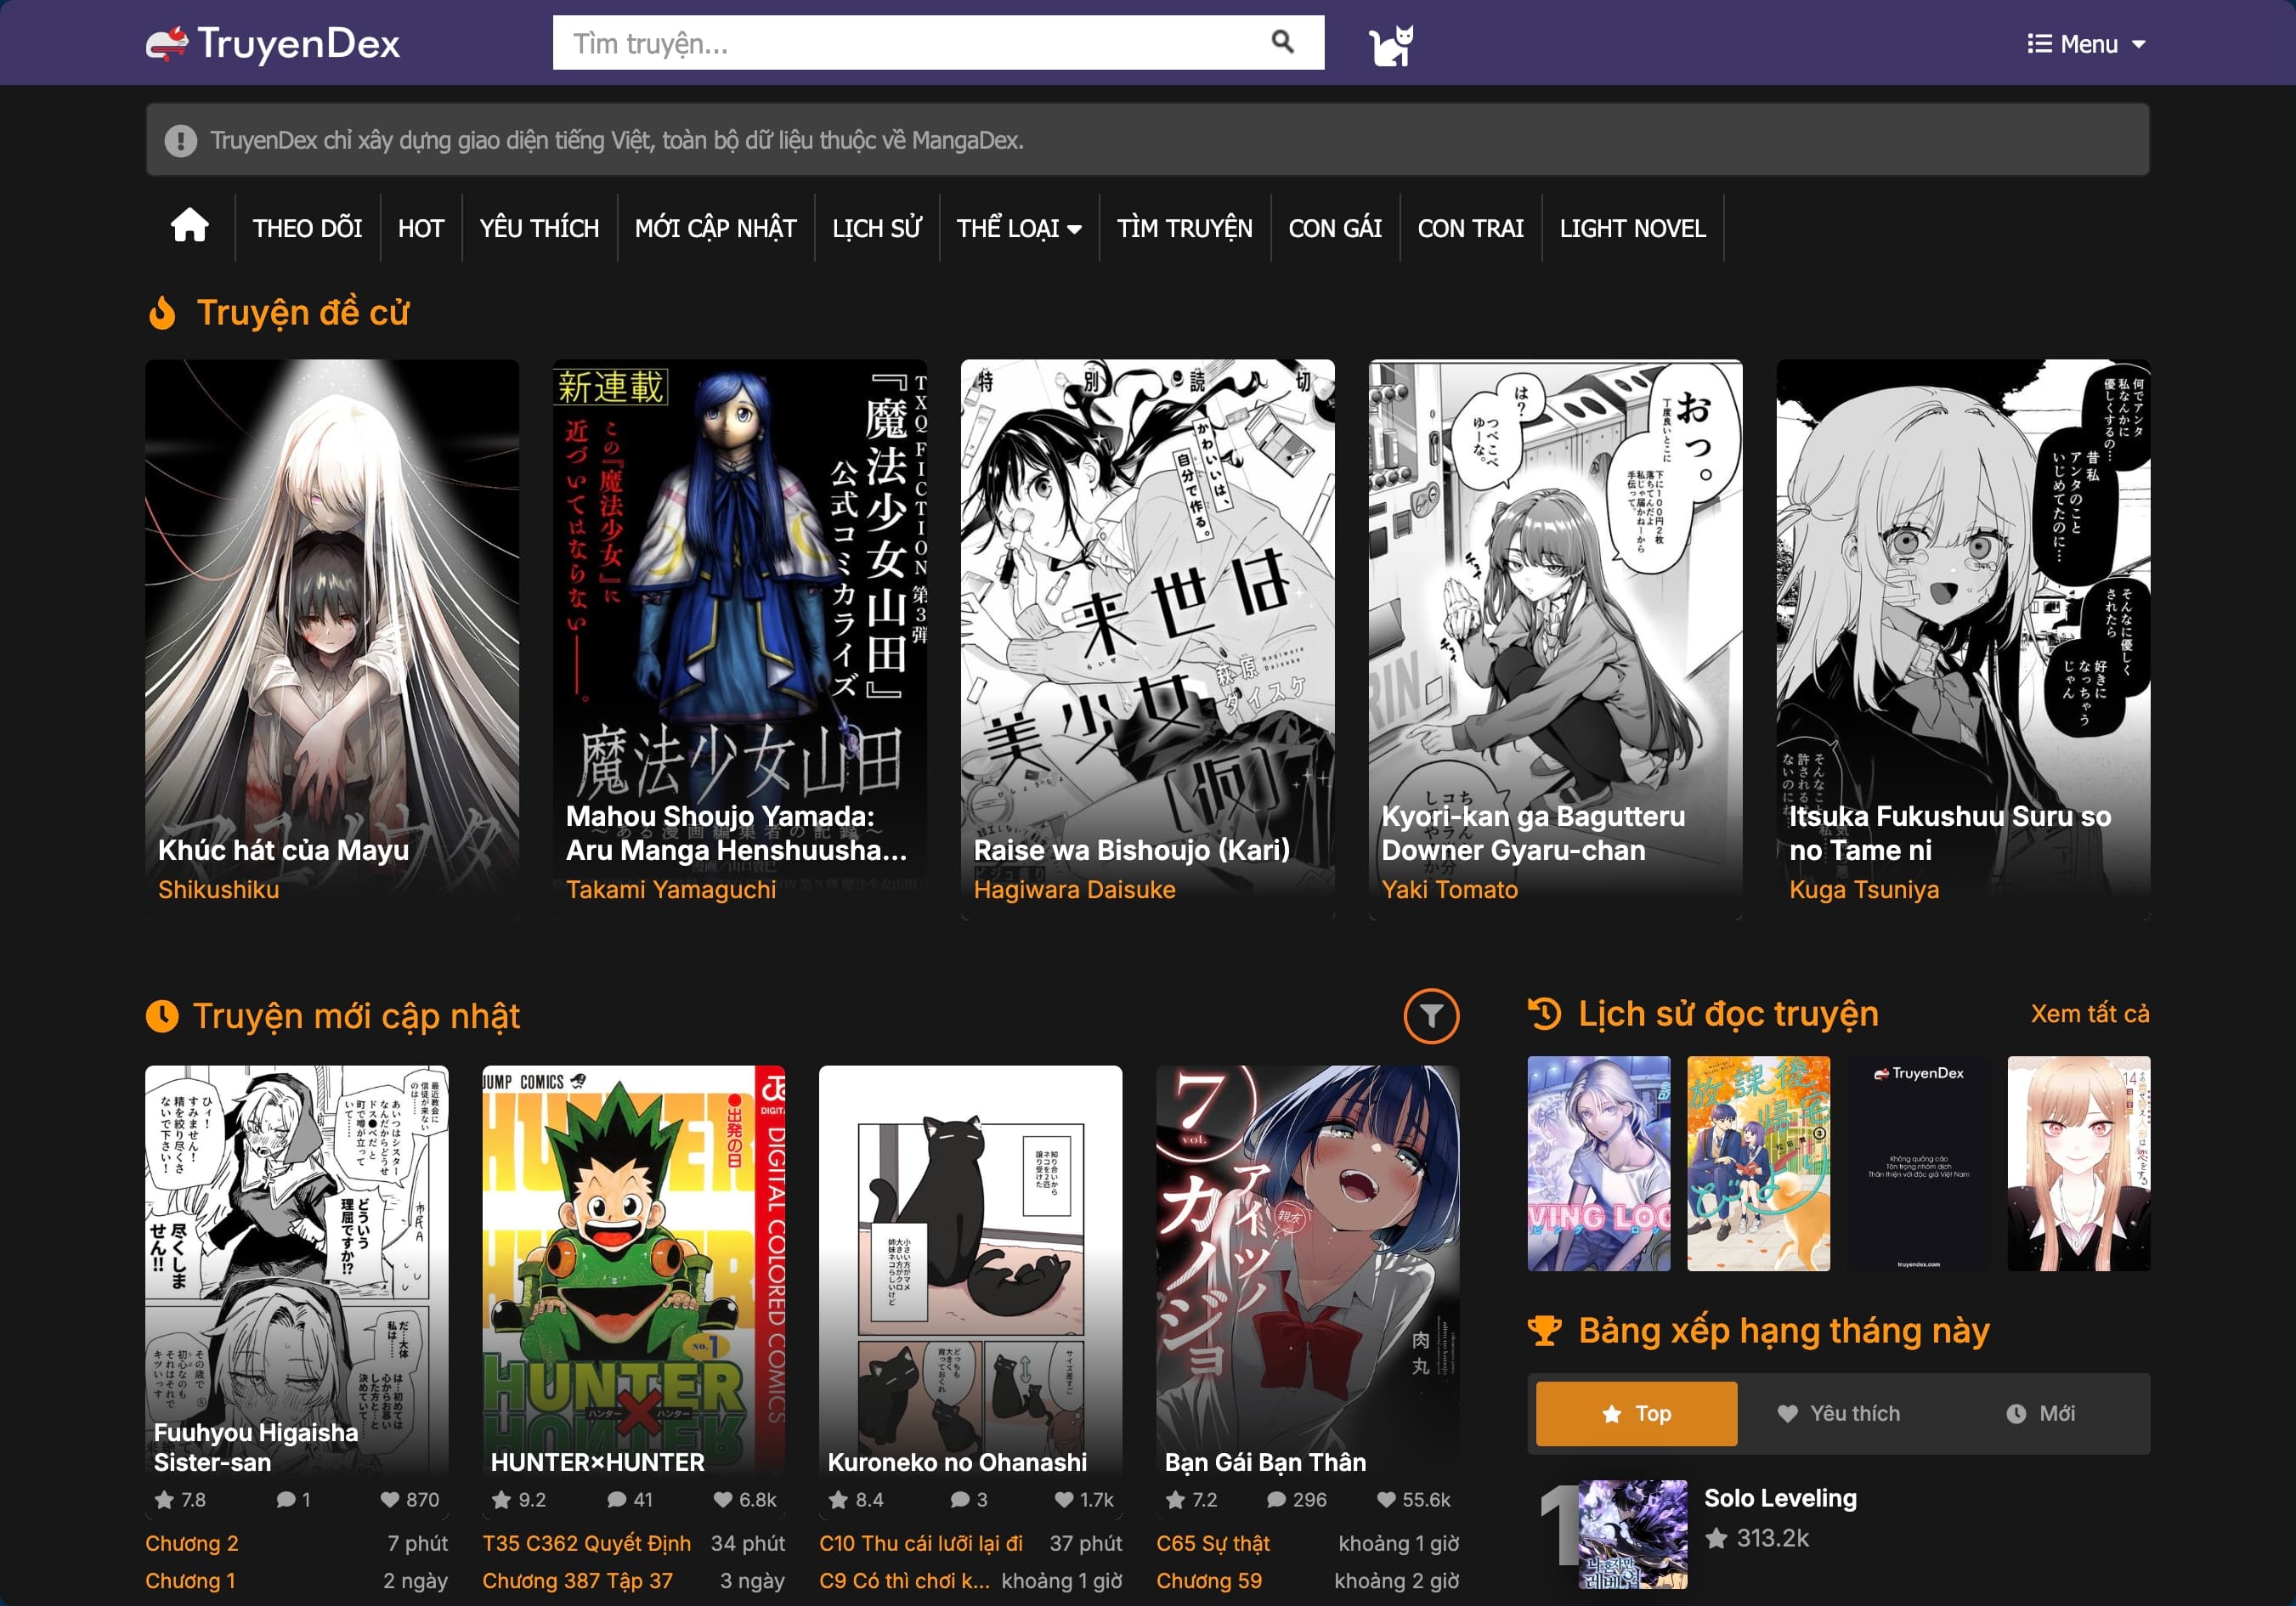
Task: Click the TruyenDex logo
Action: (273, 43)
